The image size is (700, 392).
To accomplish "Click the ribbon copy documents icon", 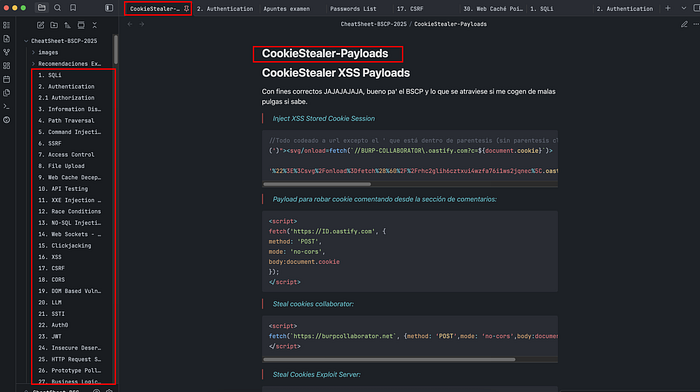I will click(7, 93).
